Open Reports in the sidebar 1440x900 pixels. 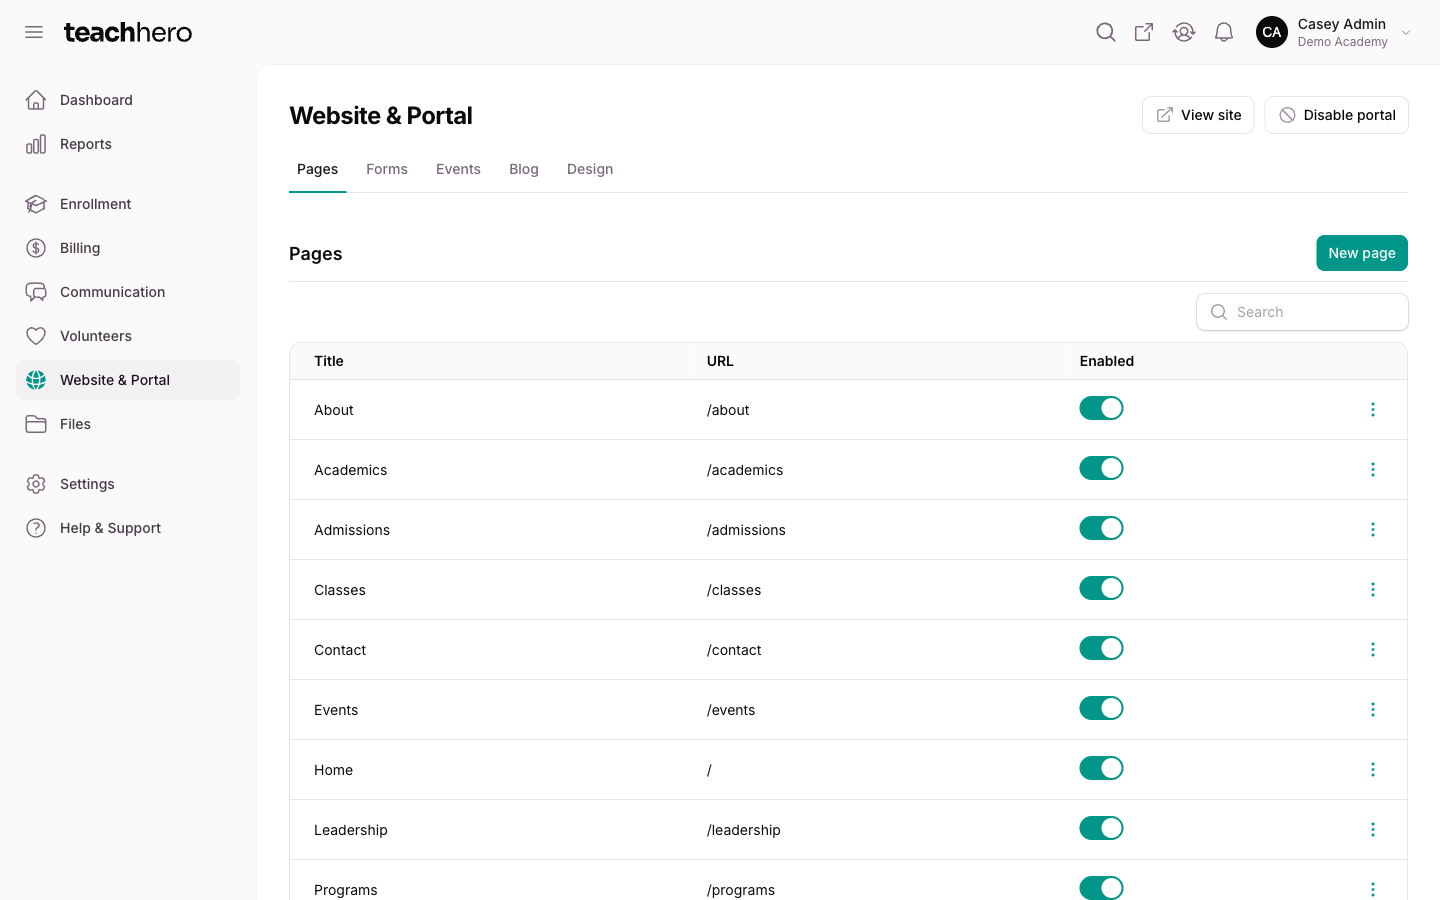pos(128,144)
